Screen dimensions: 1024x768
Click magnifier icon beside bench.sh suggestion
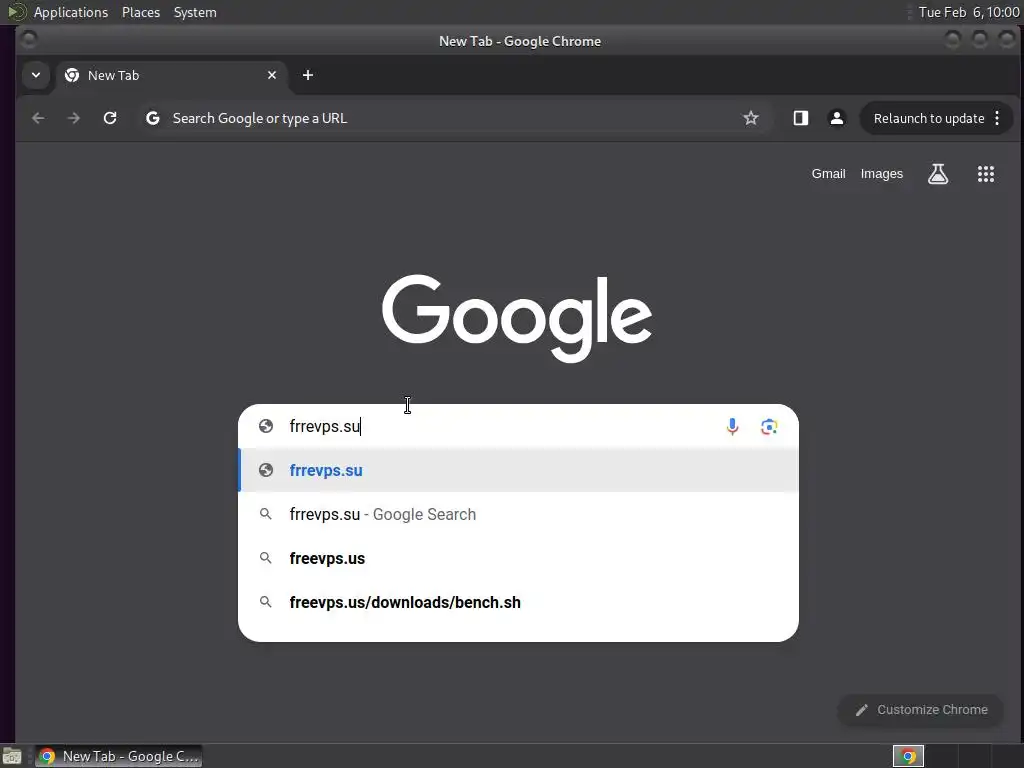[266, 602]
